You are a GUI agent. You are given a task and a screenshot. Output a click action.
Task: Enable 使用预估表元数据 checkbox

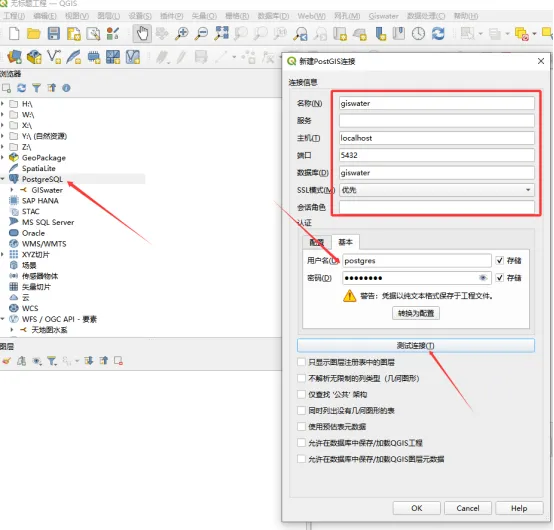tap(301, 427)
